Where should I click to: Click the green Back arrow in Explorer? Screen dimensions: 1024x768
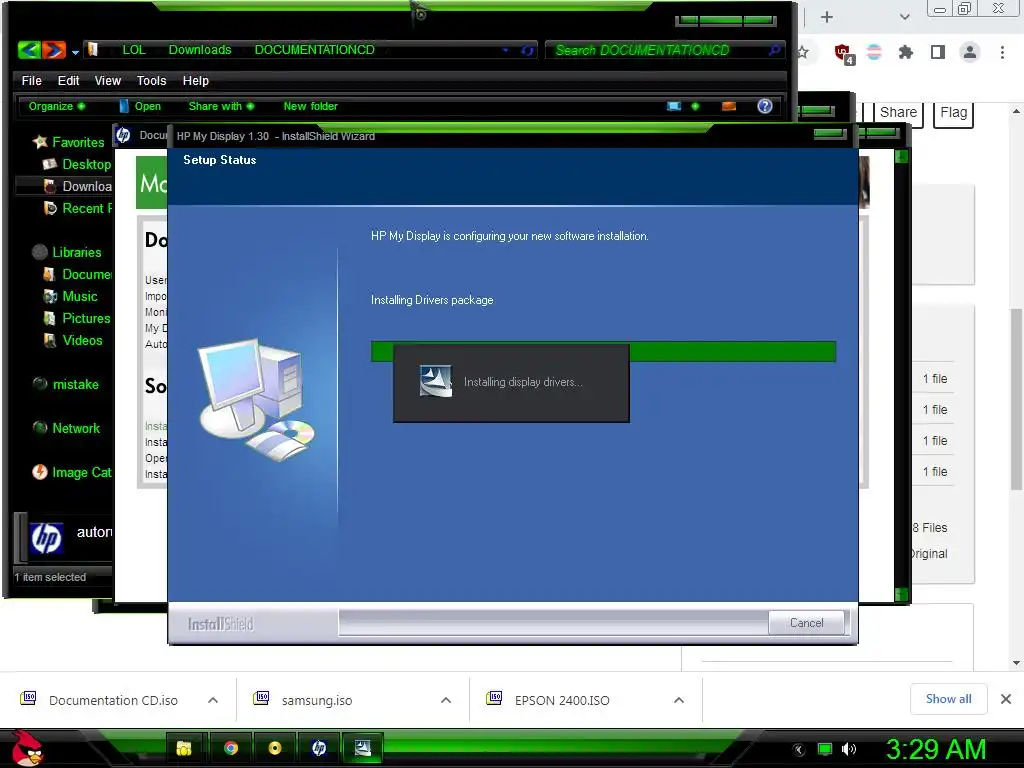pos(29,50)
